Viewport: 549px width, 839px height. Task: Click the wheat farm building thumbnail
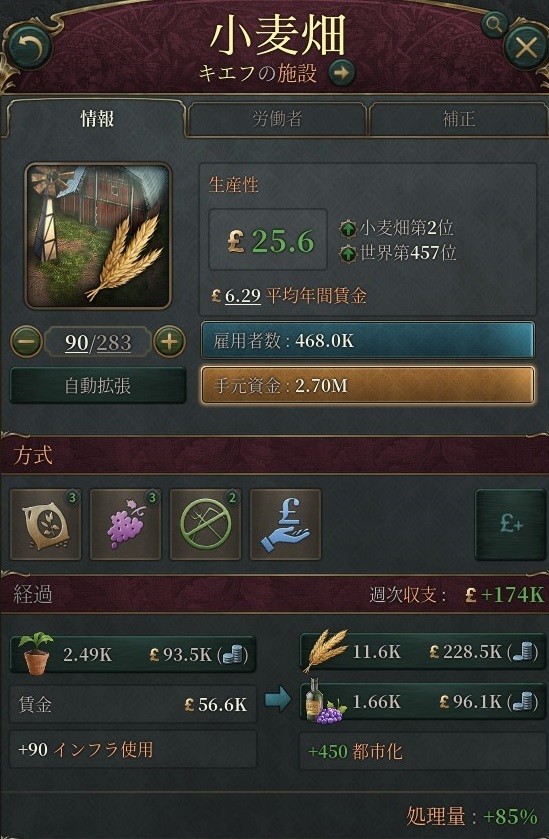(98, 236)
